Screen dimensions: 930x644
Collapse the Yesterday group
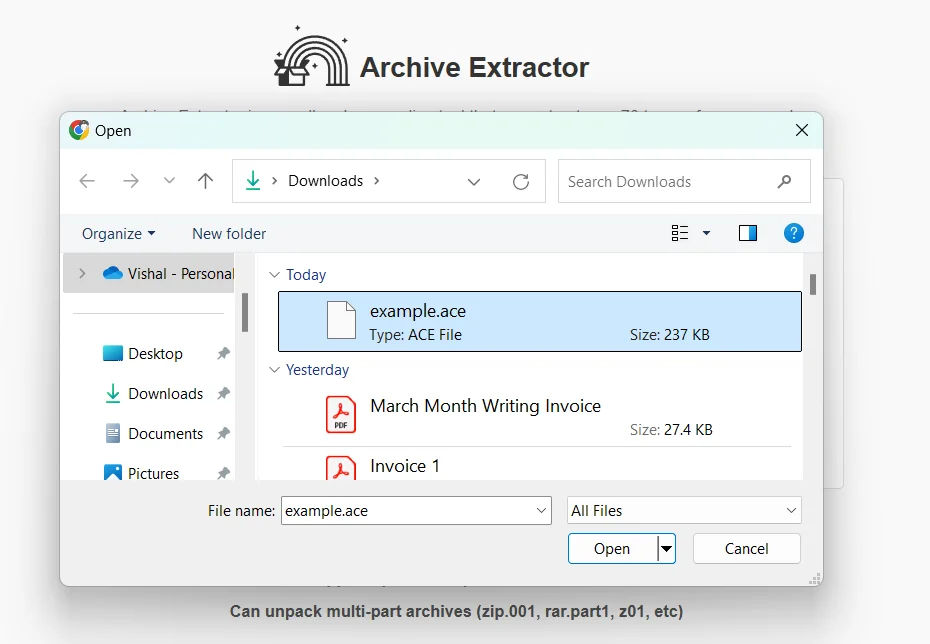274,369
